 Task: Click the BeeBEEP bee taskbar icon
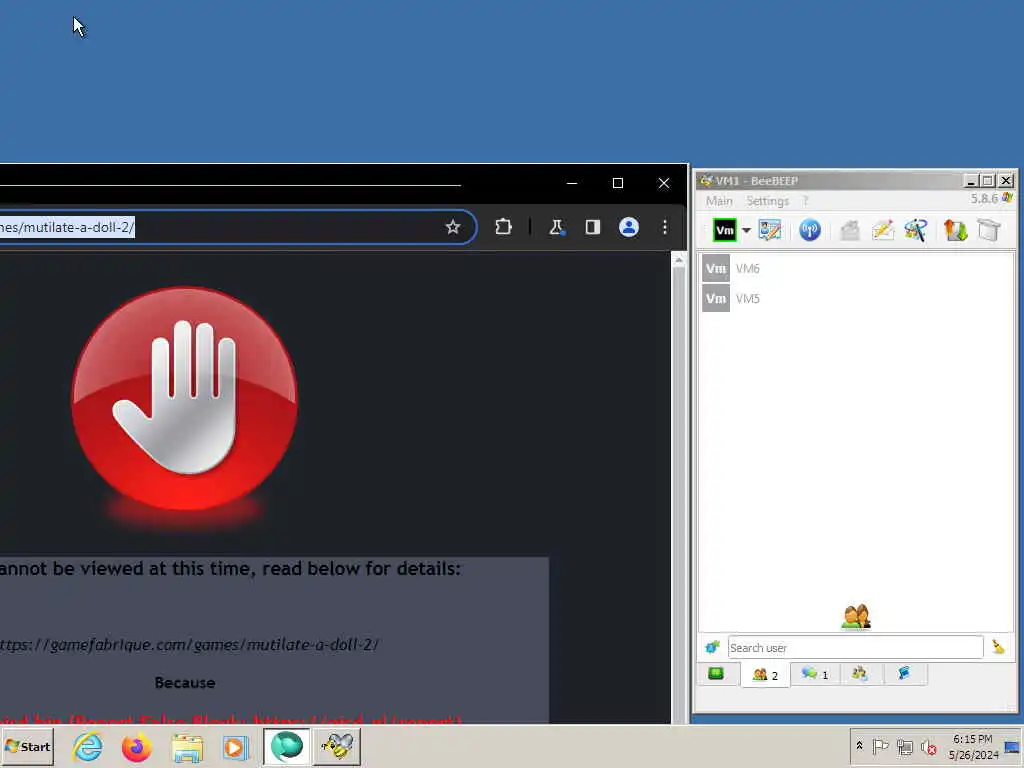pyautogui.click(x=337, y=746)
